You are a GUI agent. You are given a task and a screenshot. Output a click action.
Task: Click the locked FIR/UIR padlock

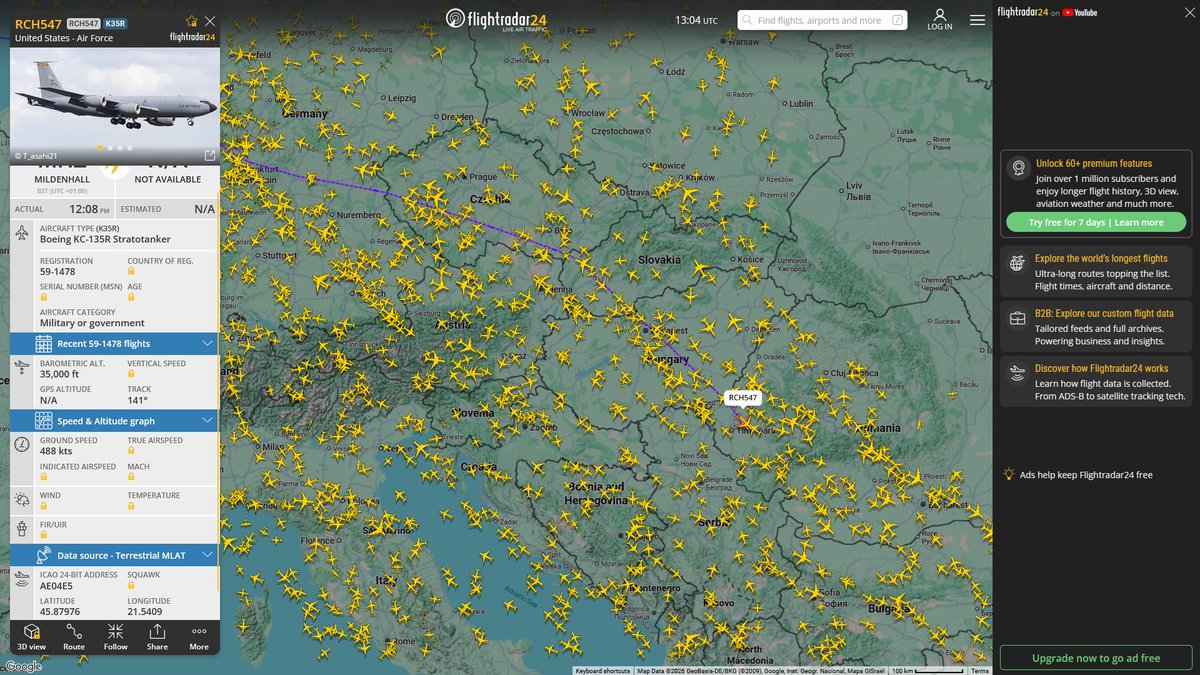44,533
